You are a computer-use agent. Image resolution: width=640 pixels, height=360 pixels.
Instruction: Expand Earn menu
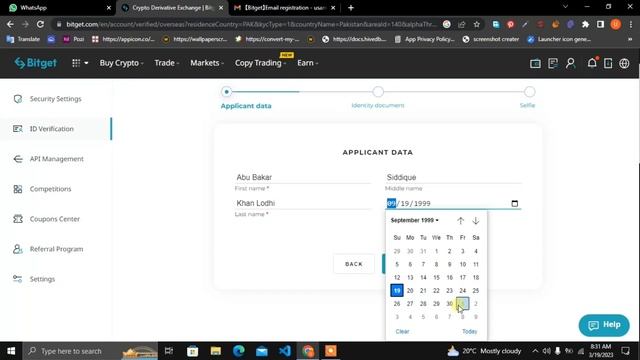(308, 63)
